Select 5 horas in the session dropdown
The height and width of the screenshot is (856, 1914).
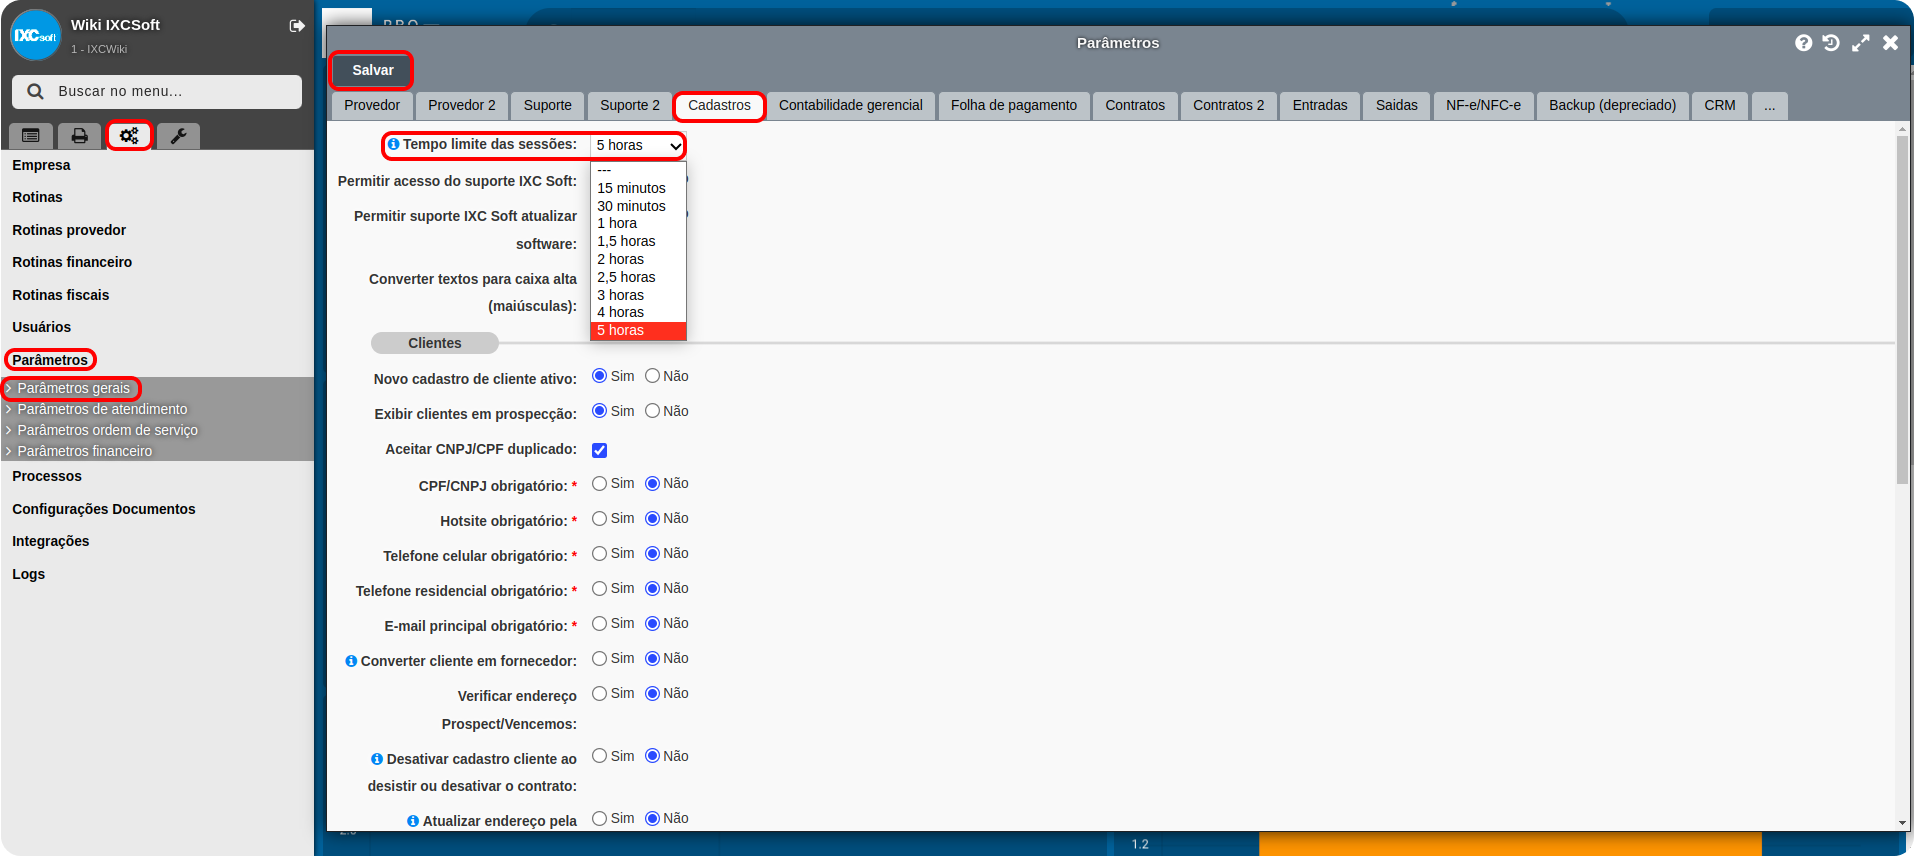638,330
